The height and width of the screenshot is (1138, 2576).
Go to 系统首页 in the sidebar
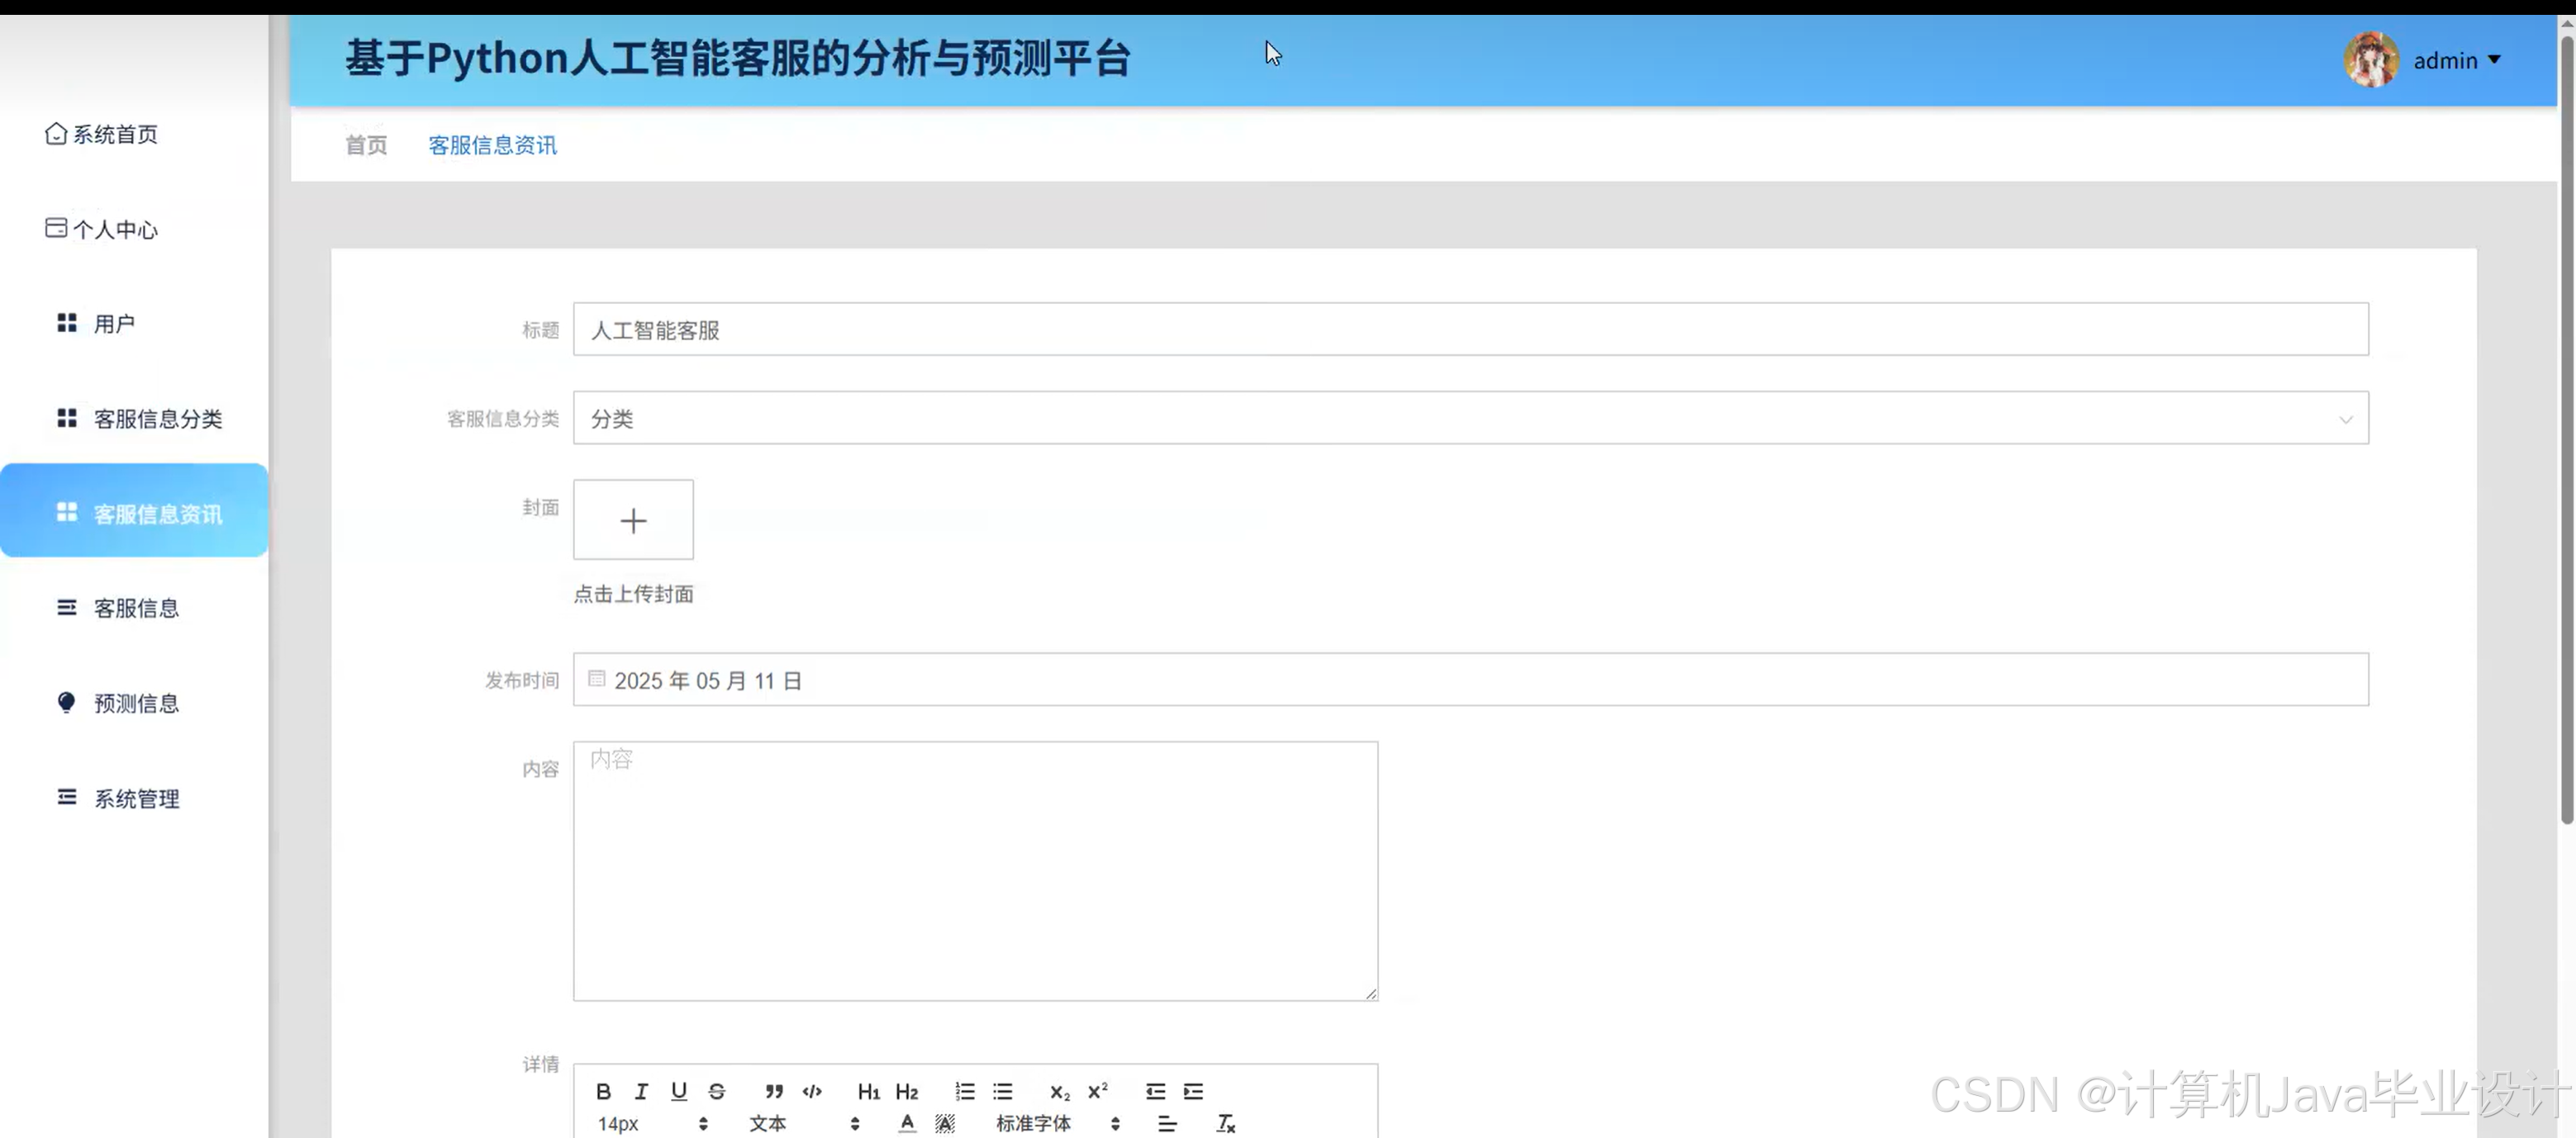click(x=102, y=134)
